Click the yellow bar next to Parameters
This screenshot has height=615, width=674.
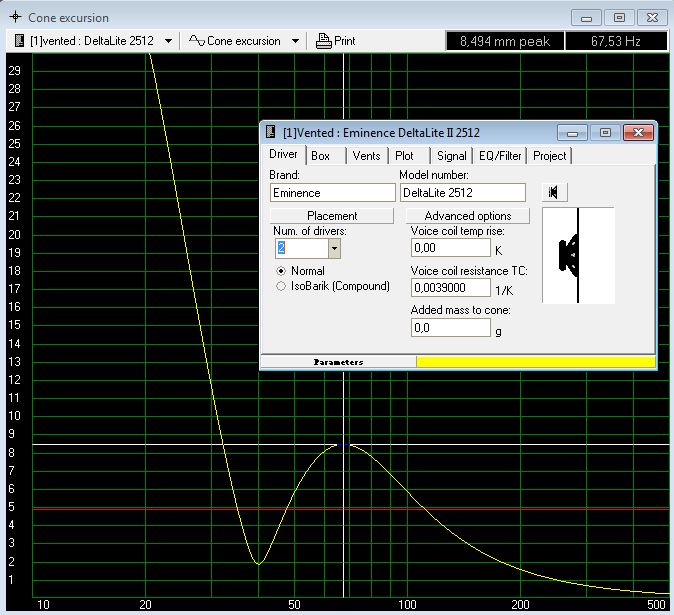pos(535,362)
